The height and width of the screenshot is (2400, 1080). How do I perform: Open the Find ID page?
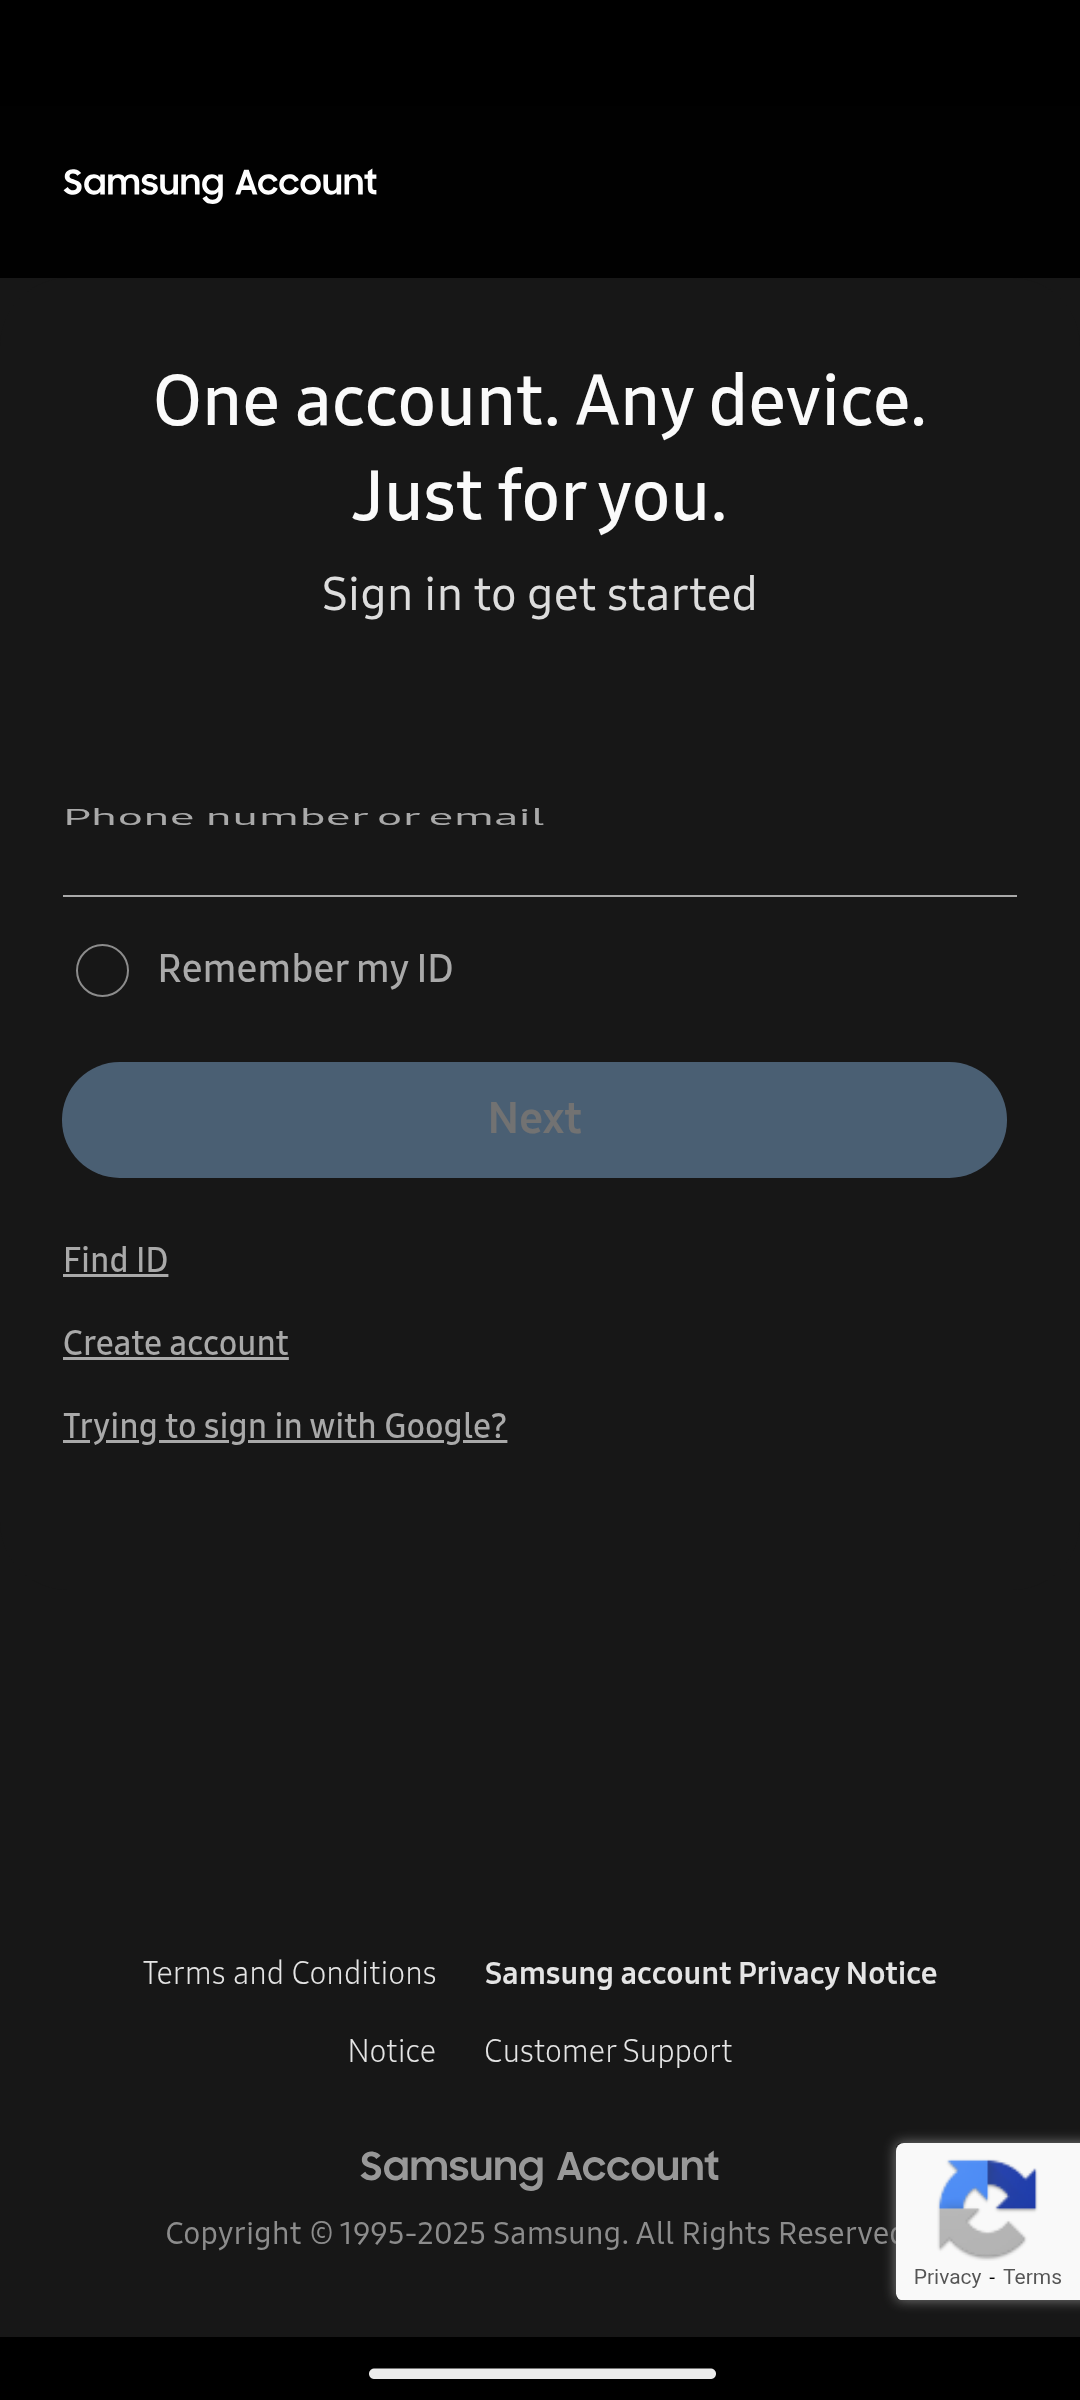click(115, 1260)
